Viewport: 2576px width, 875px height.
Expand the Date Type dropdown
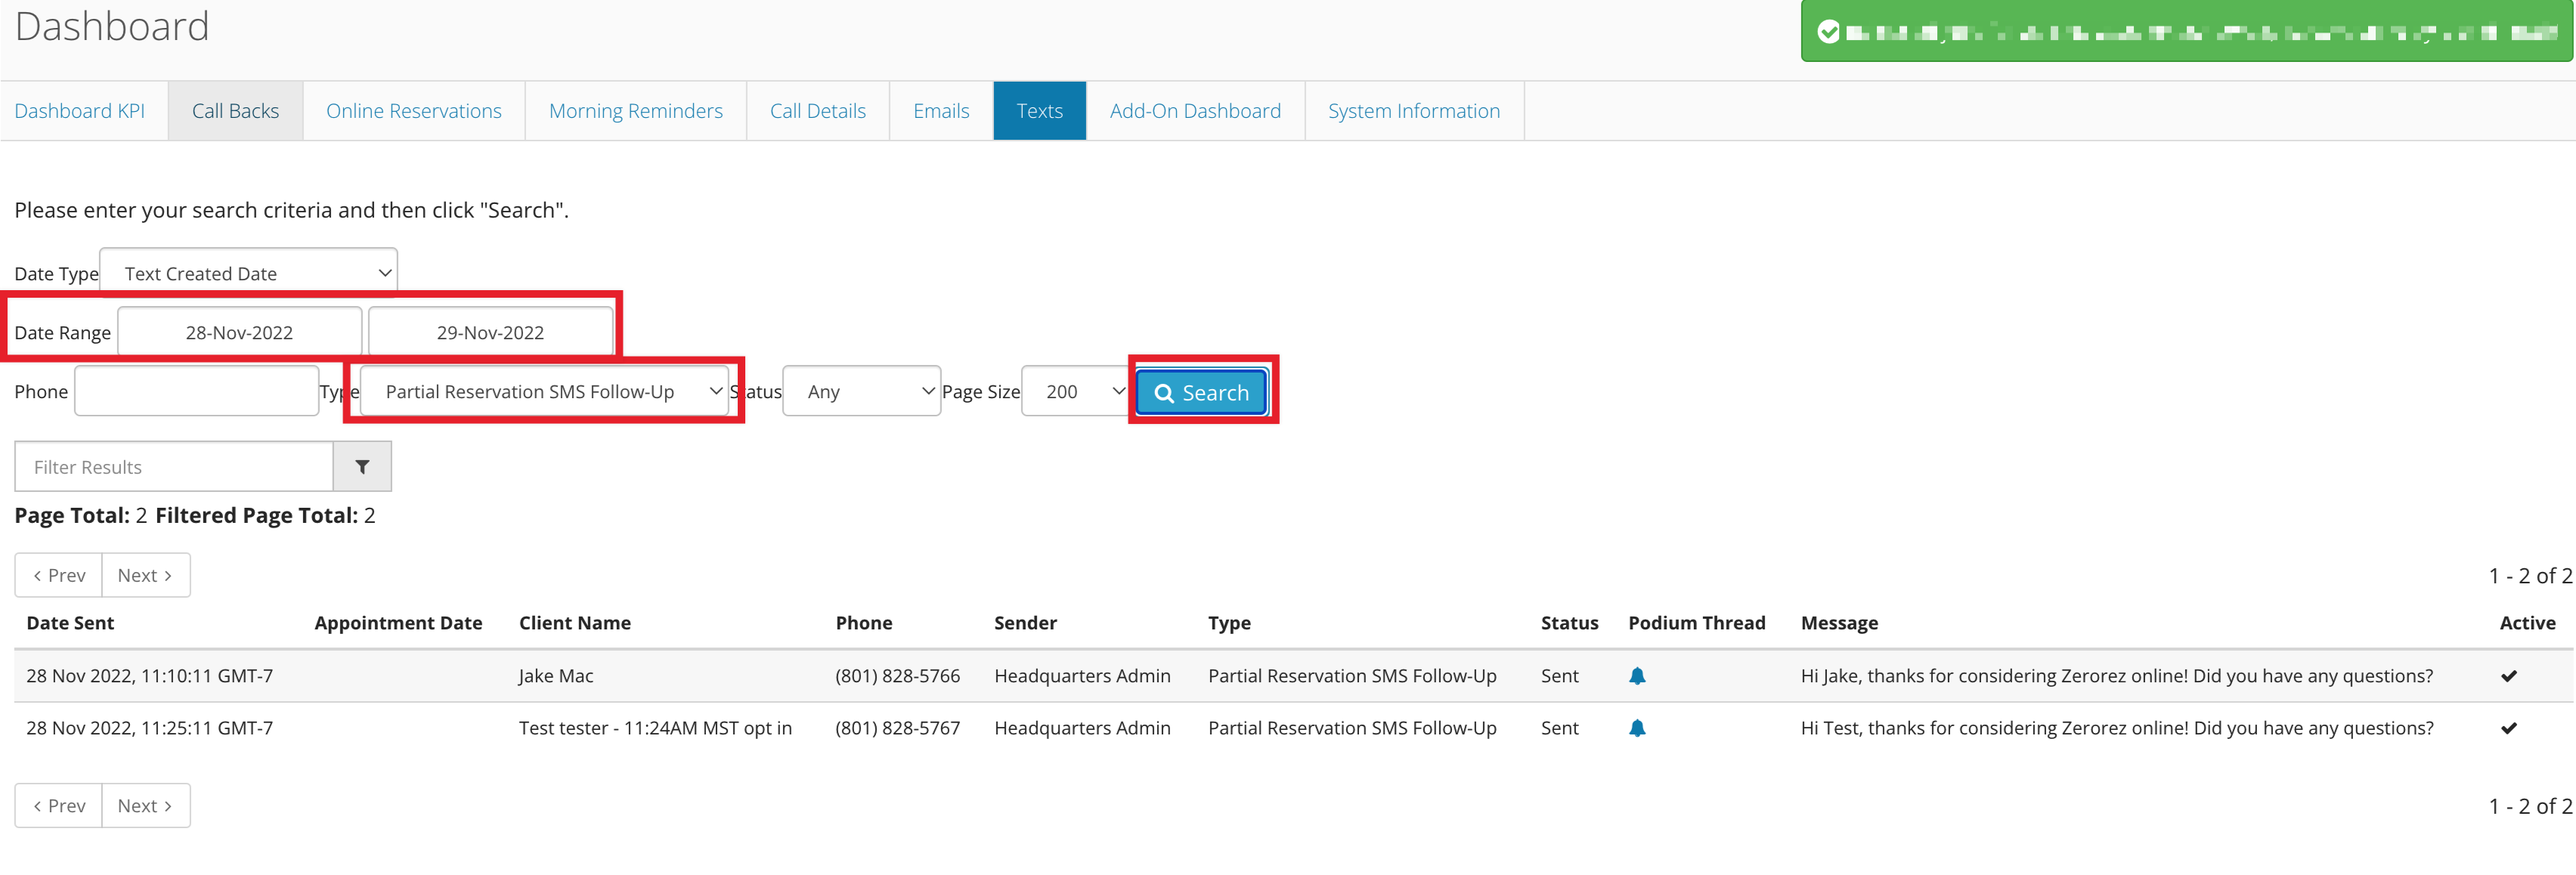coord(249,273)
